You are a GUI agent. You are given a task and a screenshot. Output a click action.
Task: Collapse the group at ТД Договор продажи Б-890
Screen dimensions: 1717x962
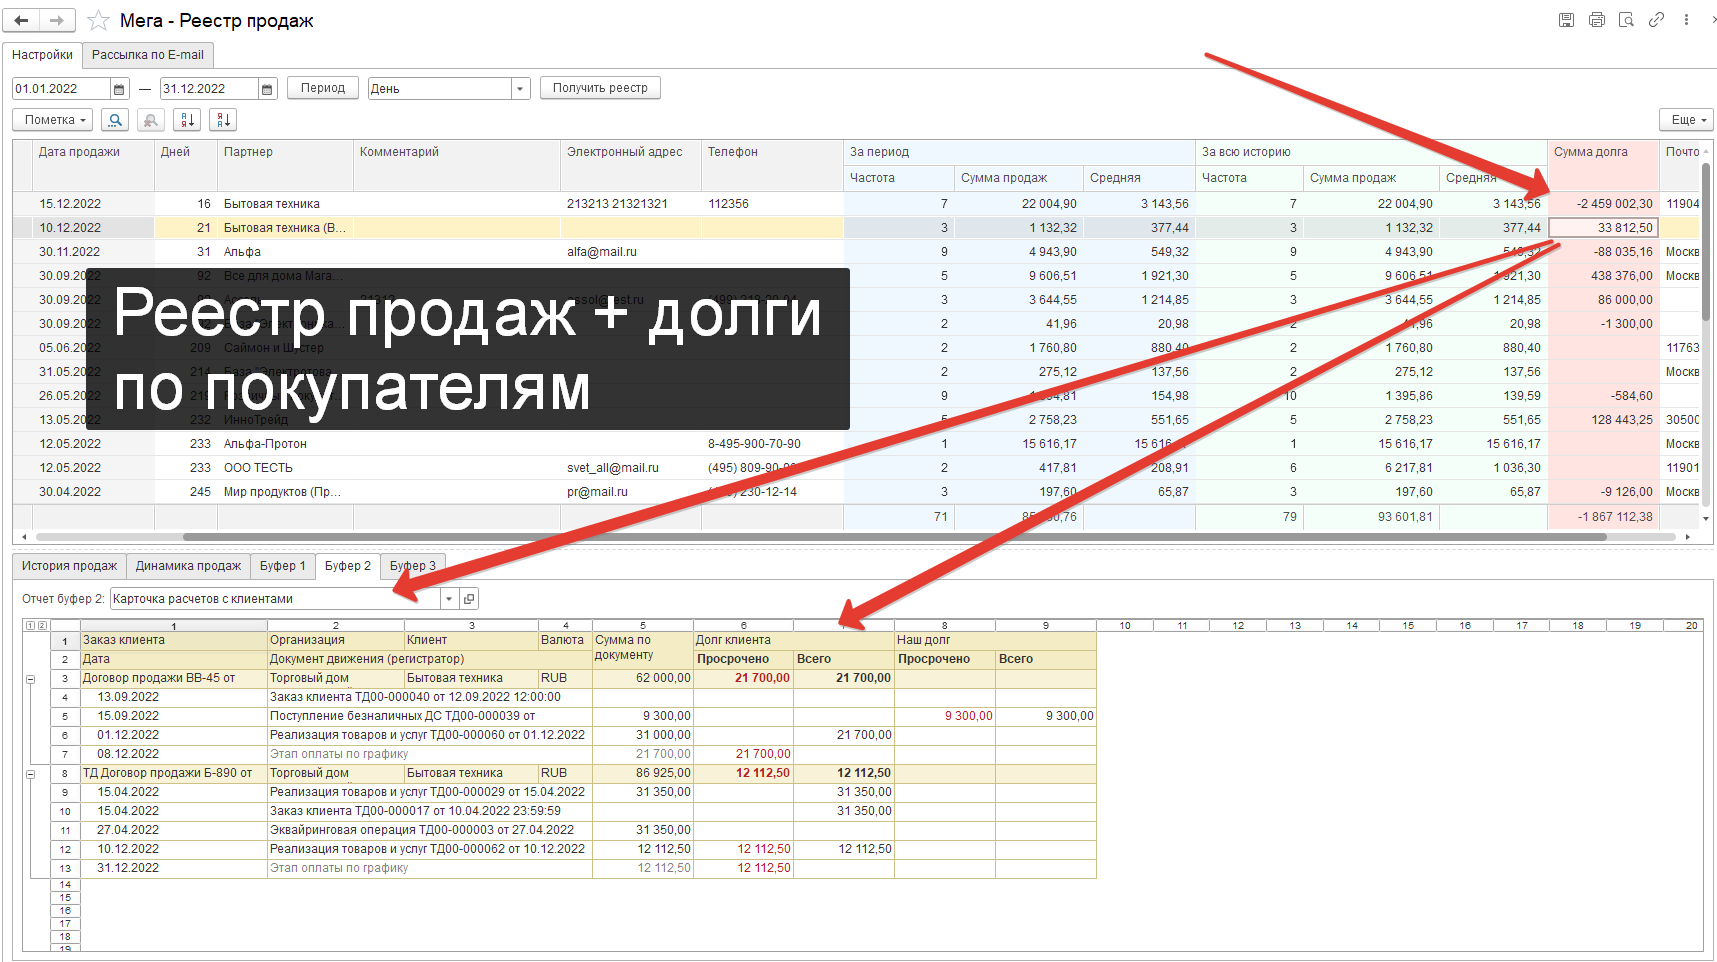[30, 774]
